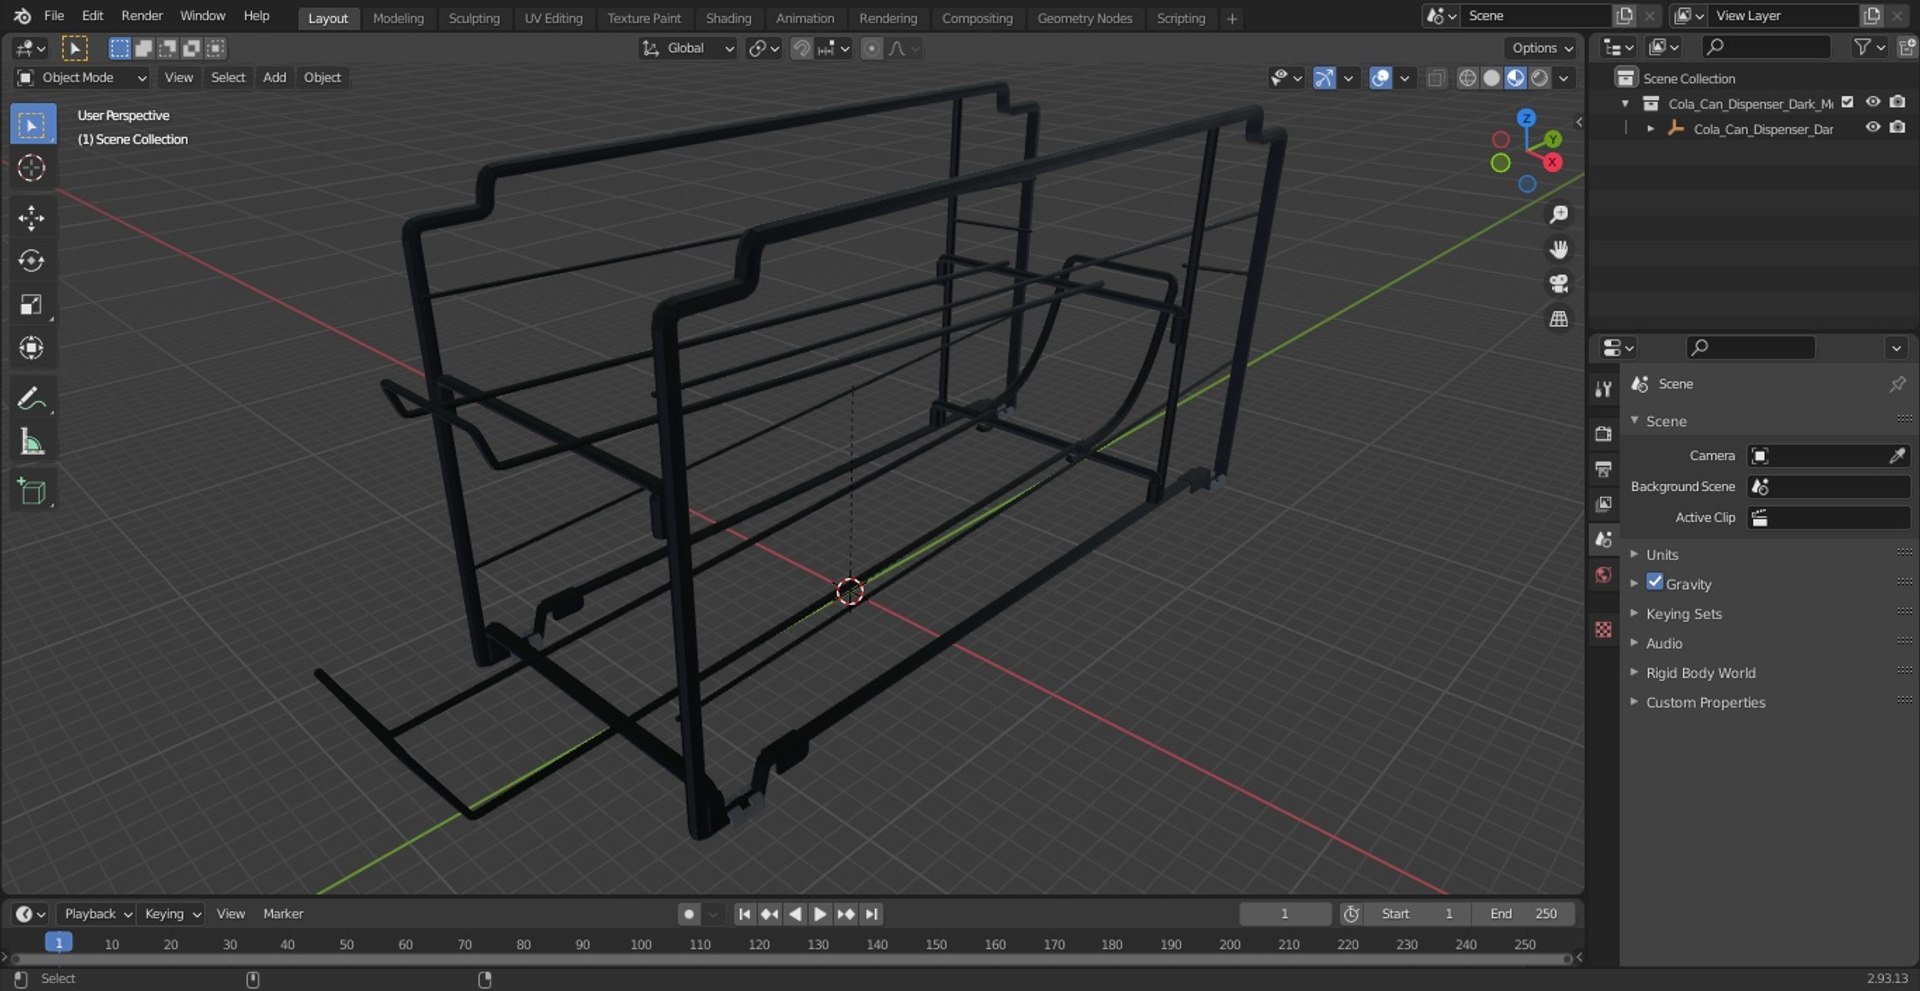This screenshot has height=991, width=1920.
Task: Click the timeline Marker menu
Action: tap(283, 914)
